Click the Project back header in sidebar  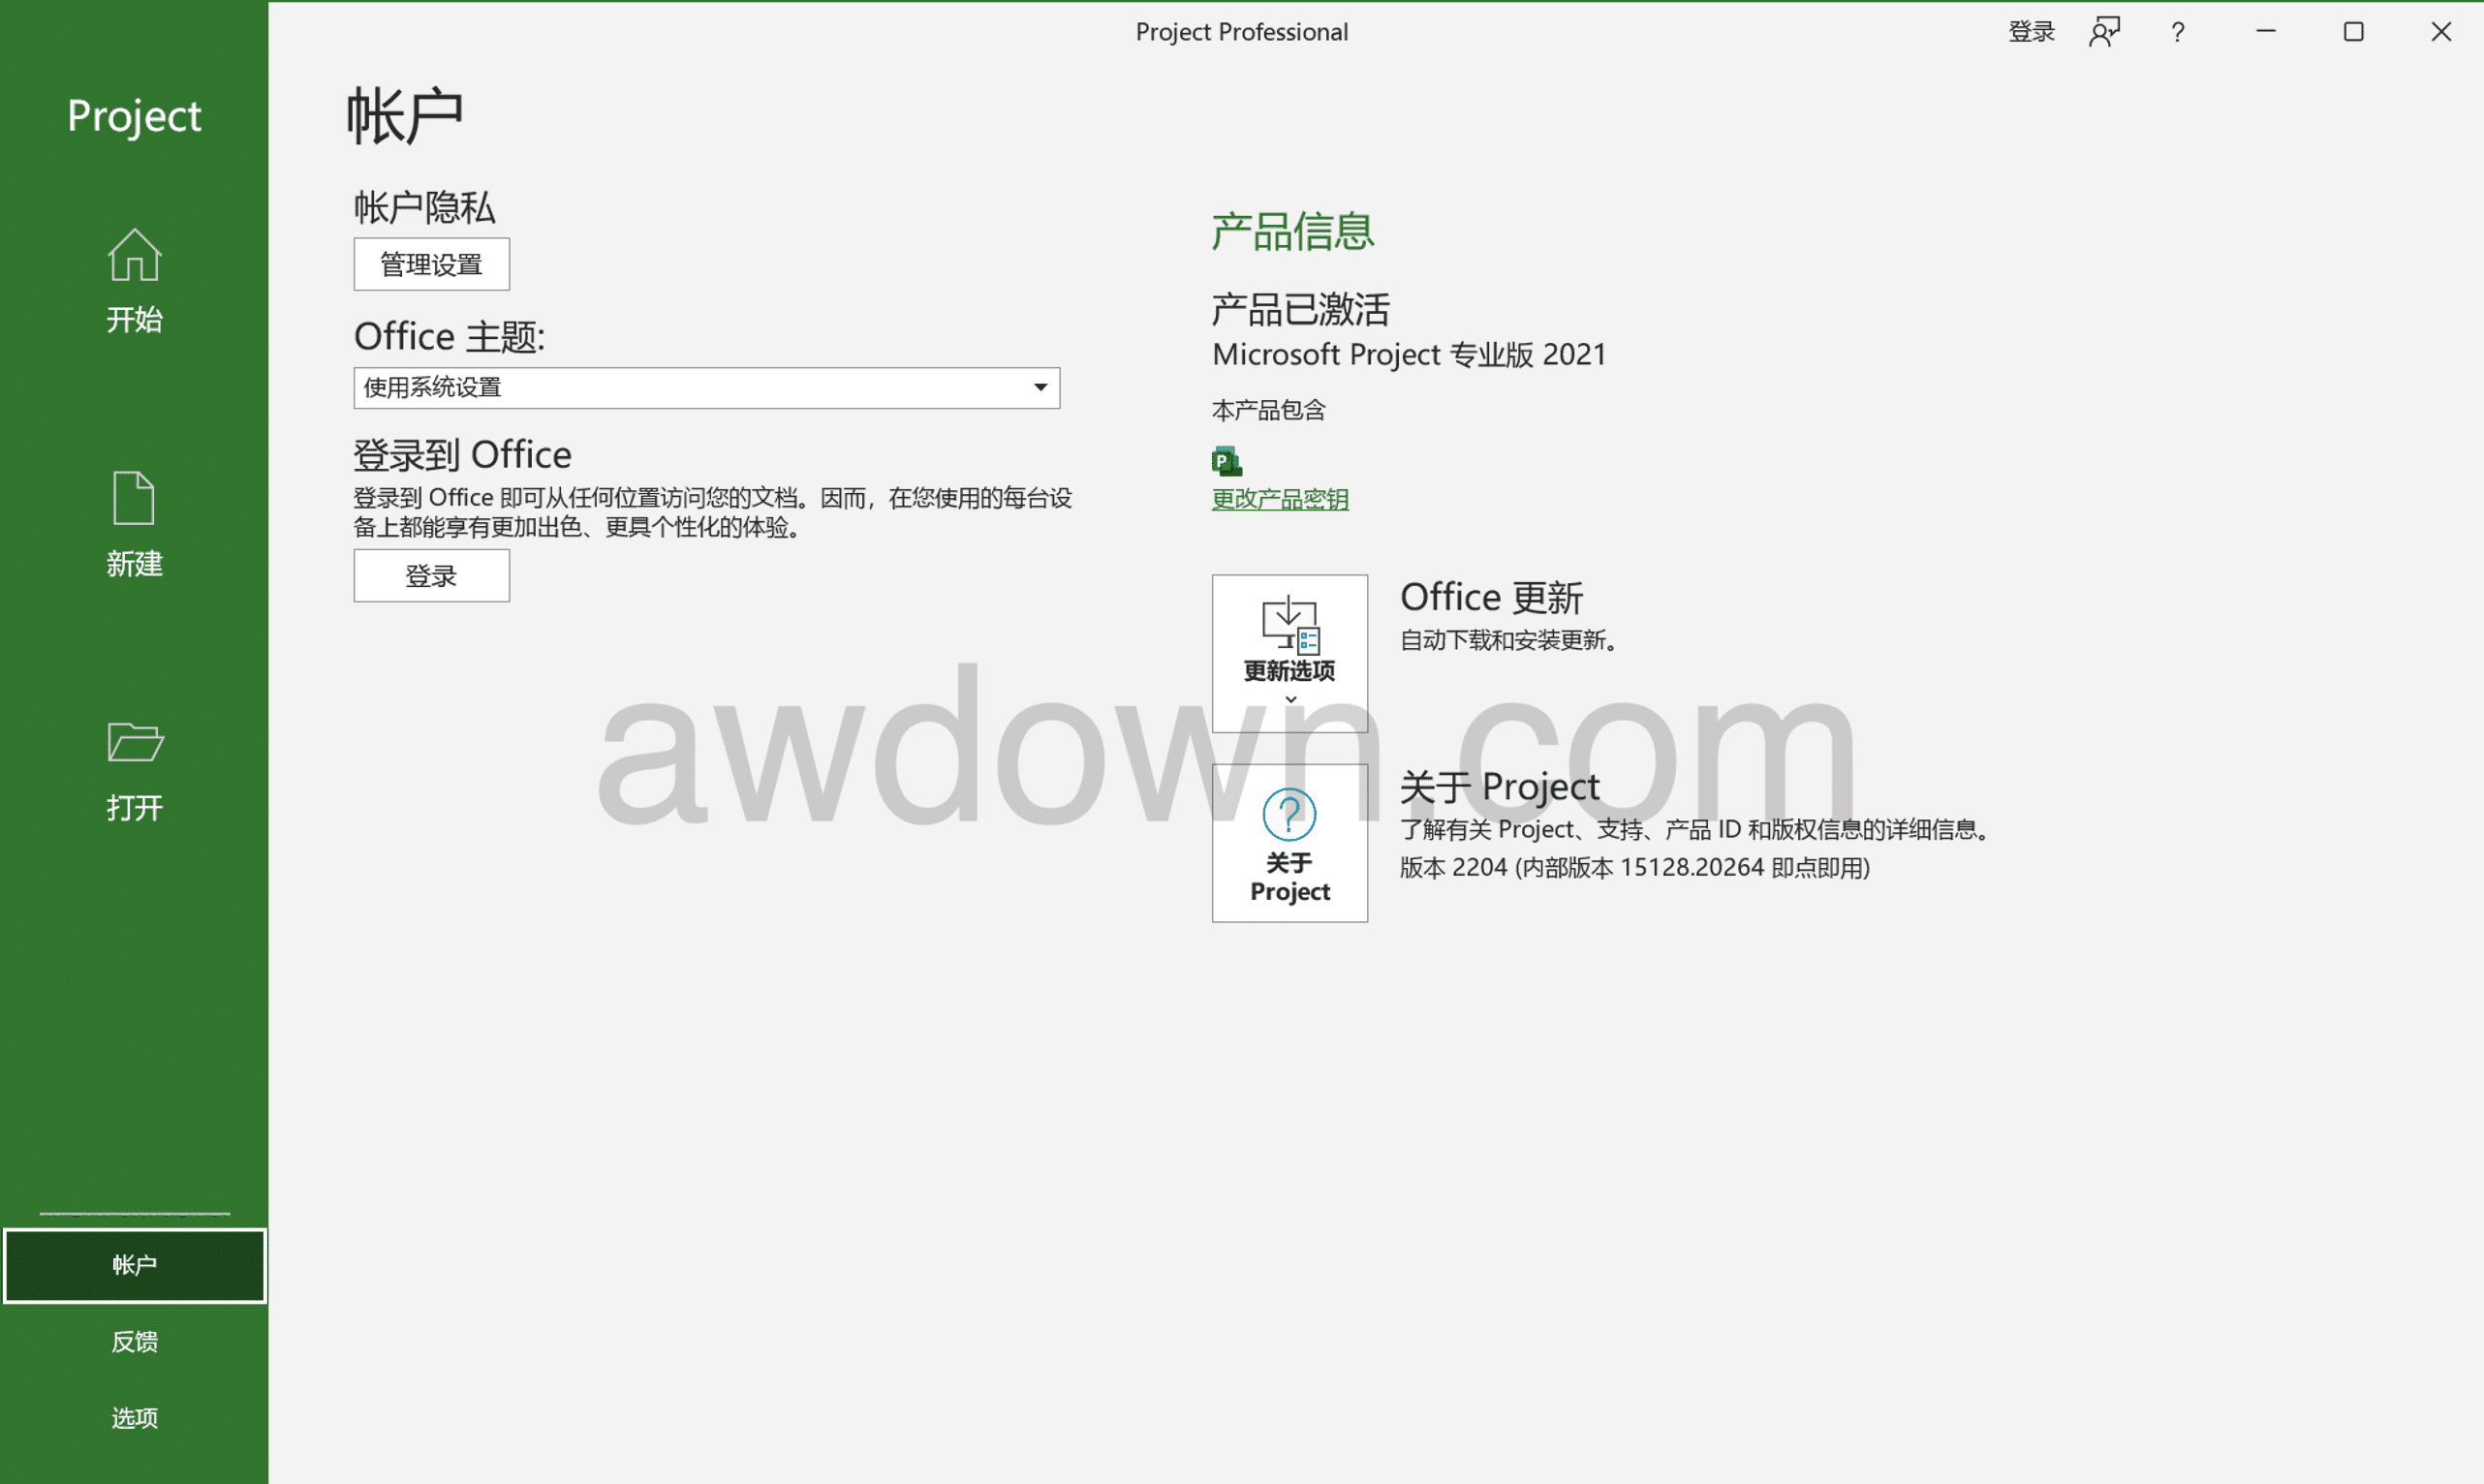pos(134,116)
